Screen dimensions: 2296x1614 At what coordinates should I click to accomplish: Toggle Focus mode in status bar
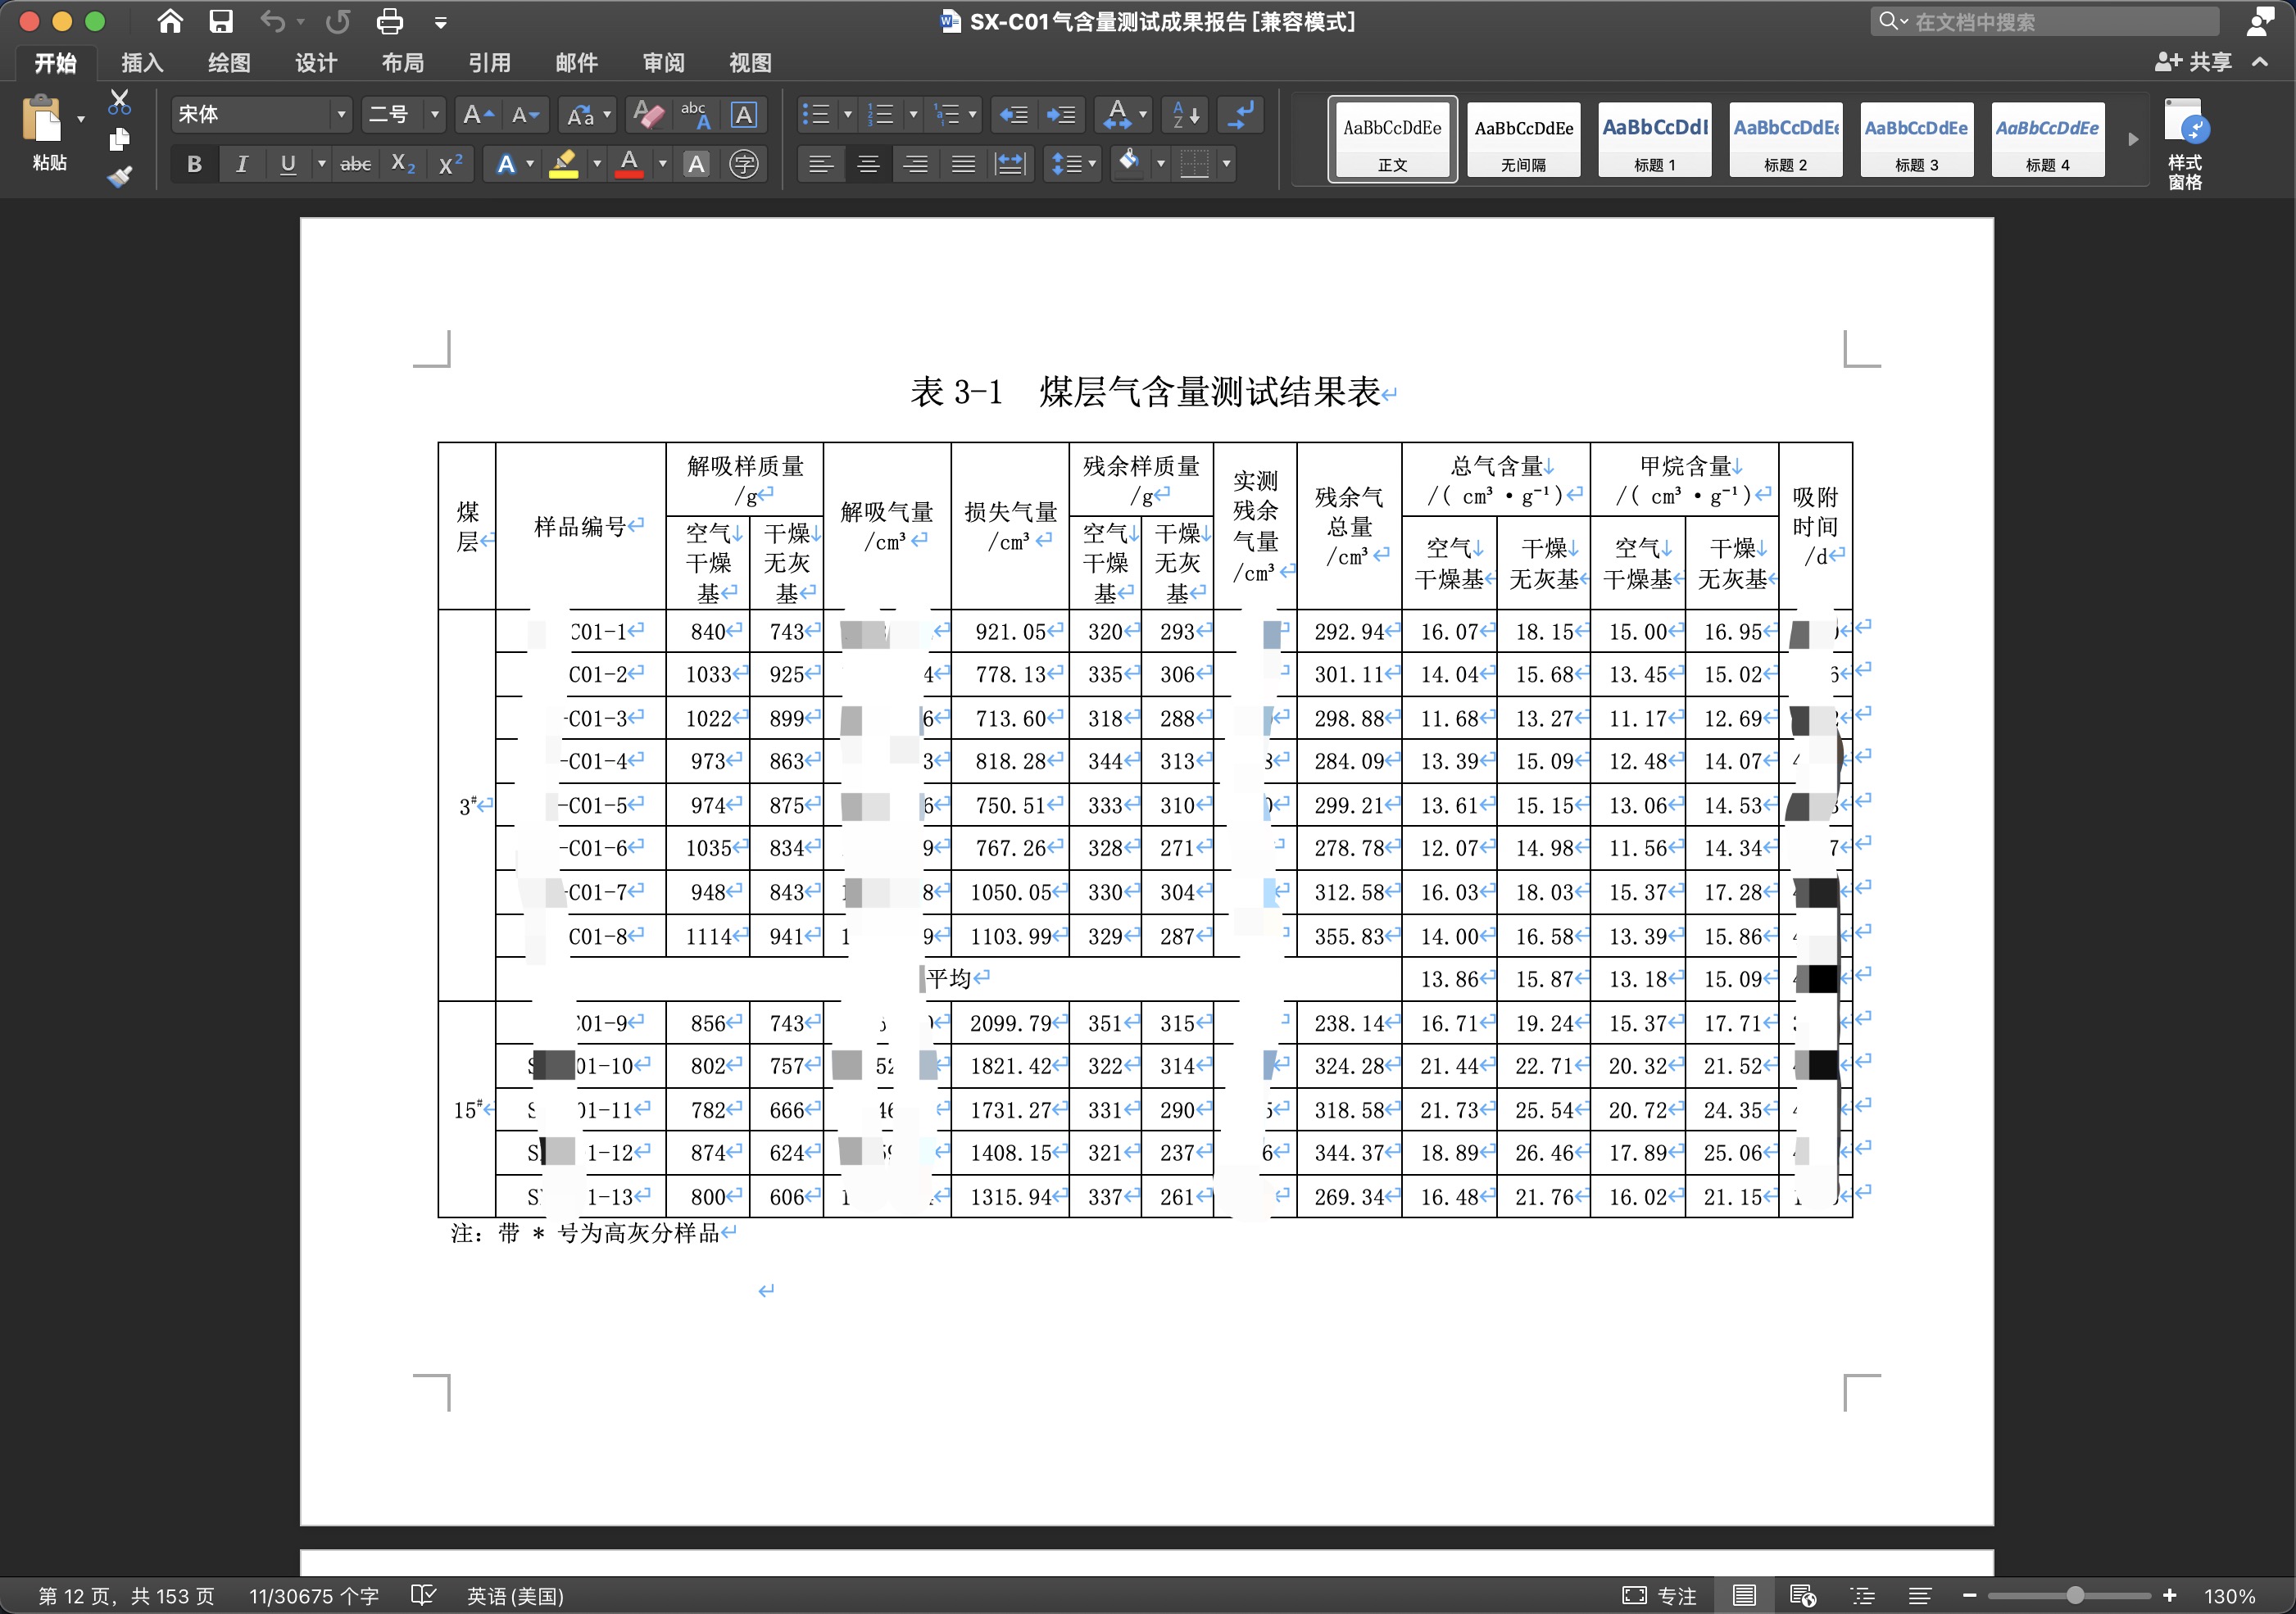[1660, 1596]
